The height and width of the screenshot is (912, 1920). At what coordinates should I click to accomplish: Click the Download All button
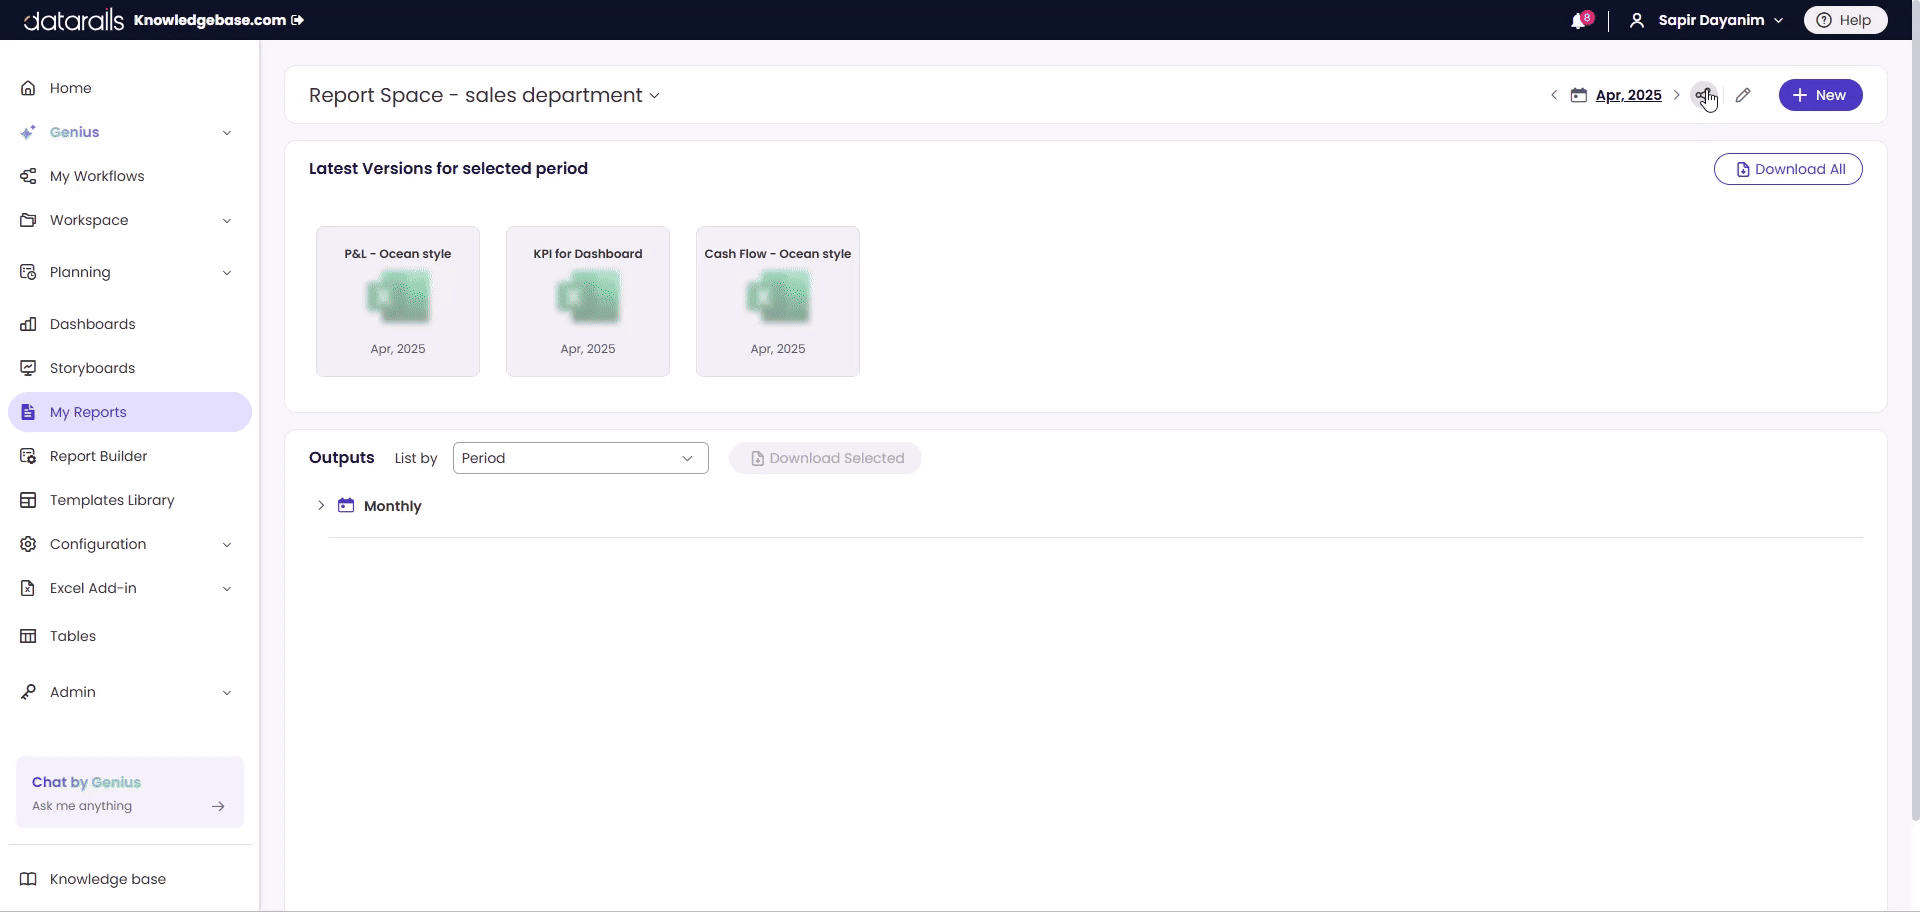pyautogui.click(x=1788, y=169)
